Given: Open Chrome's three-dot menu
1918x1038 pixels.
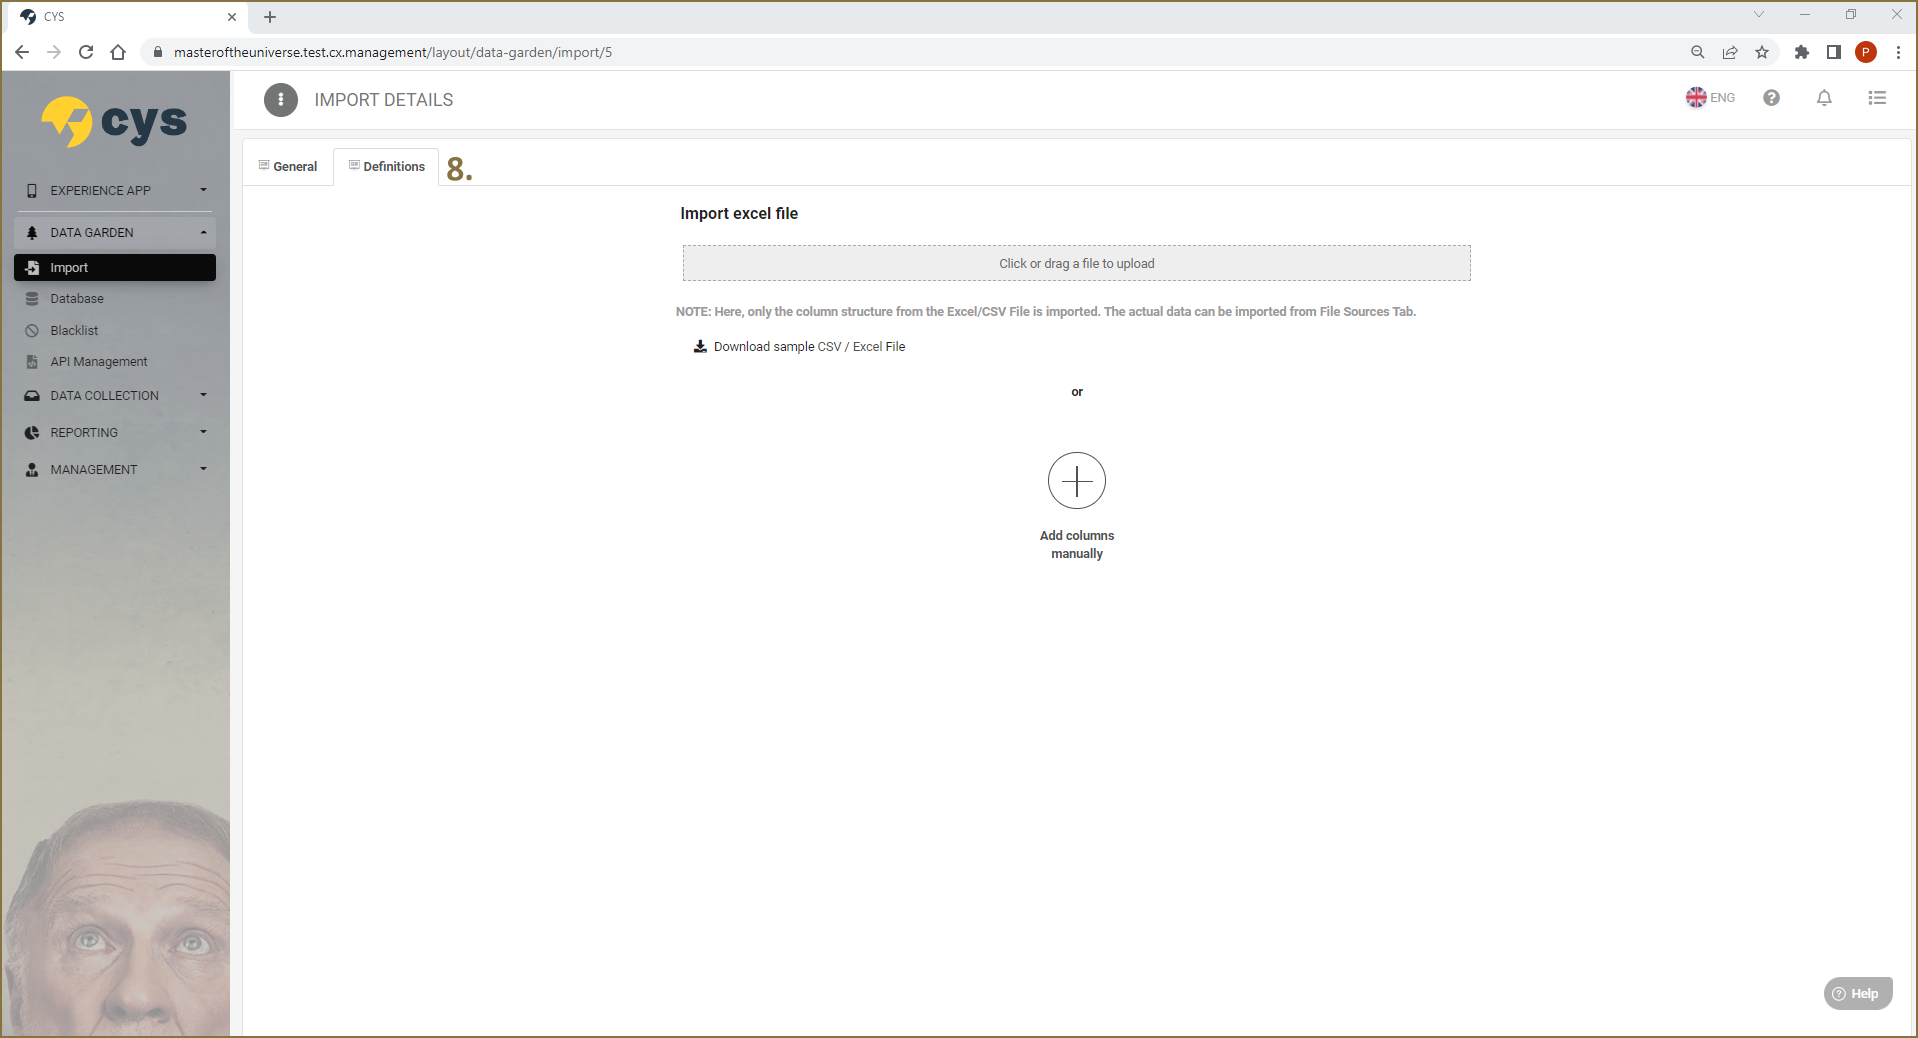Looking at the screenshot, I should 1898,52.
